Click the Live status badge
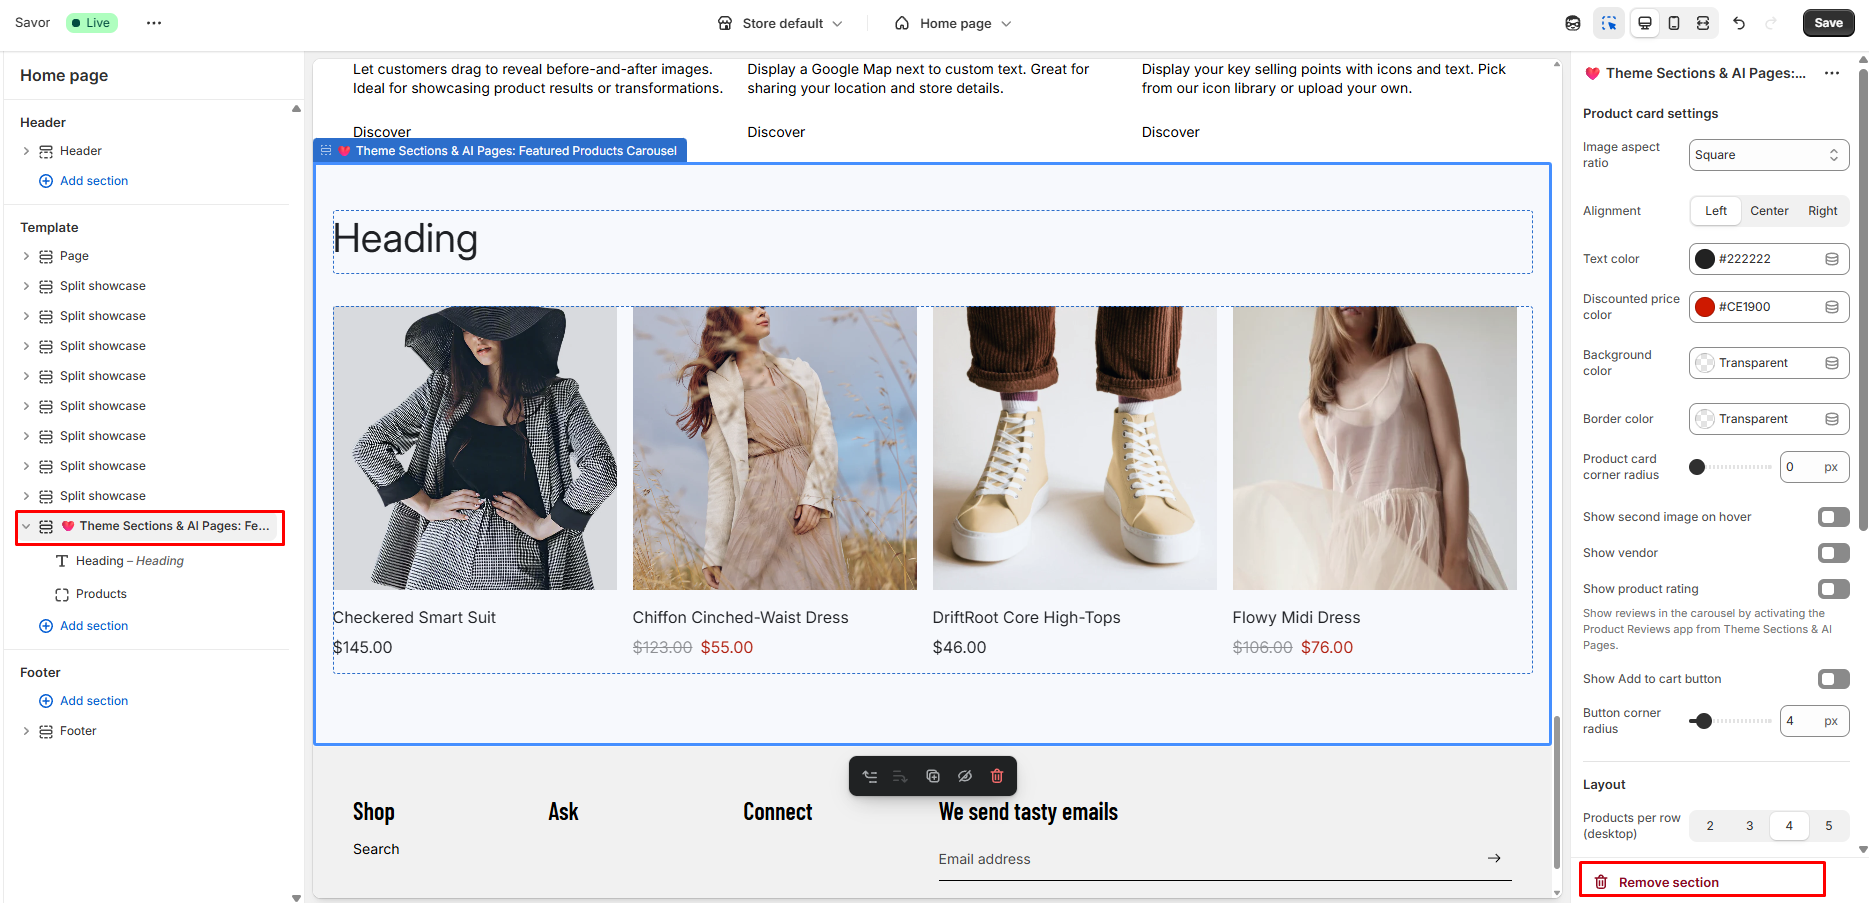 pyautogui.click(x=92, y=23)
